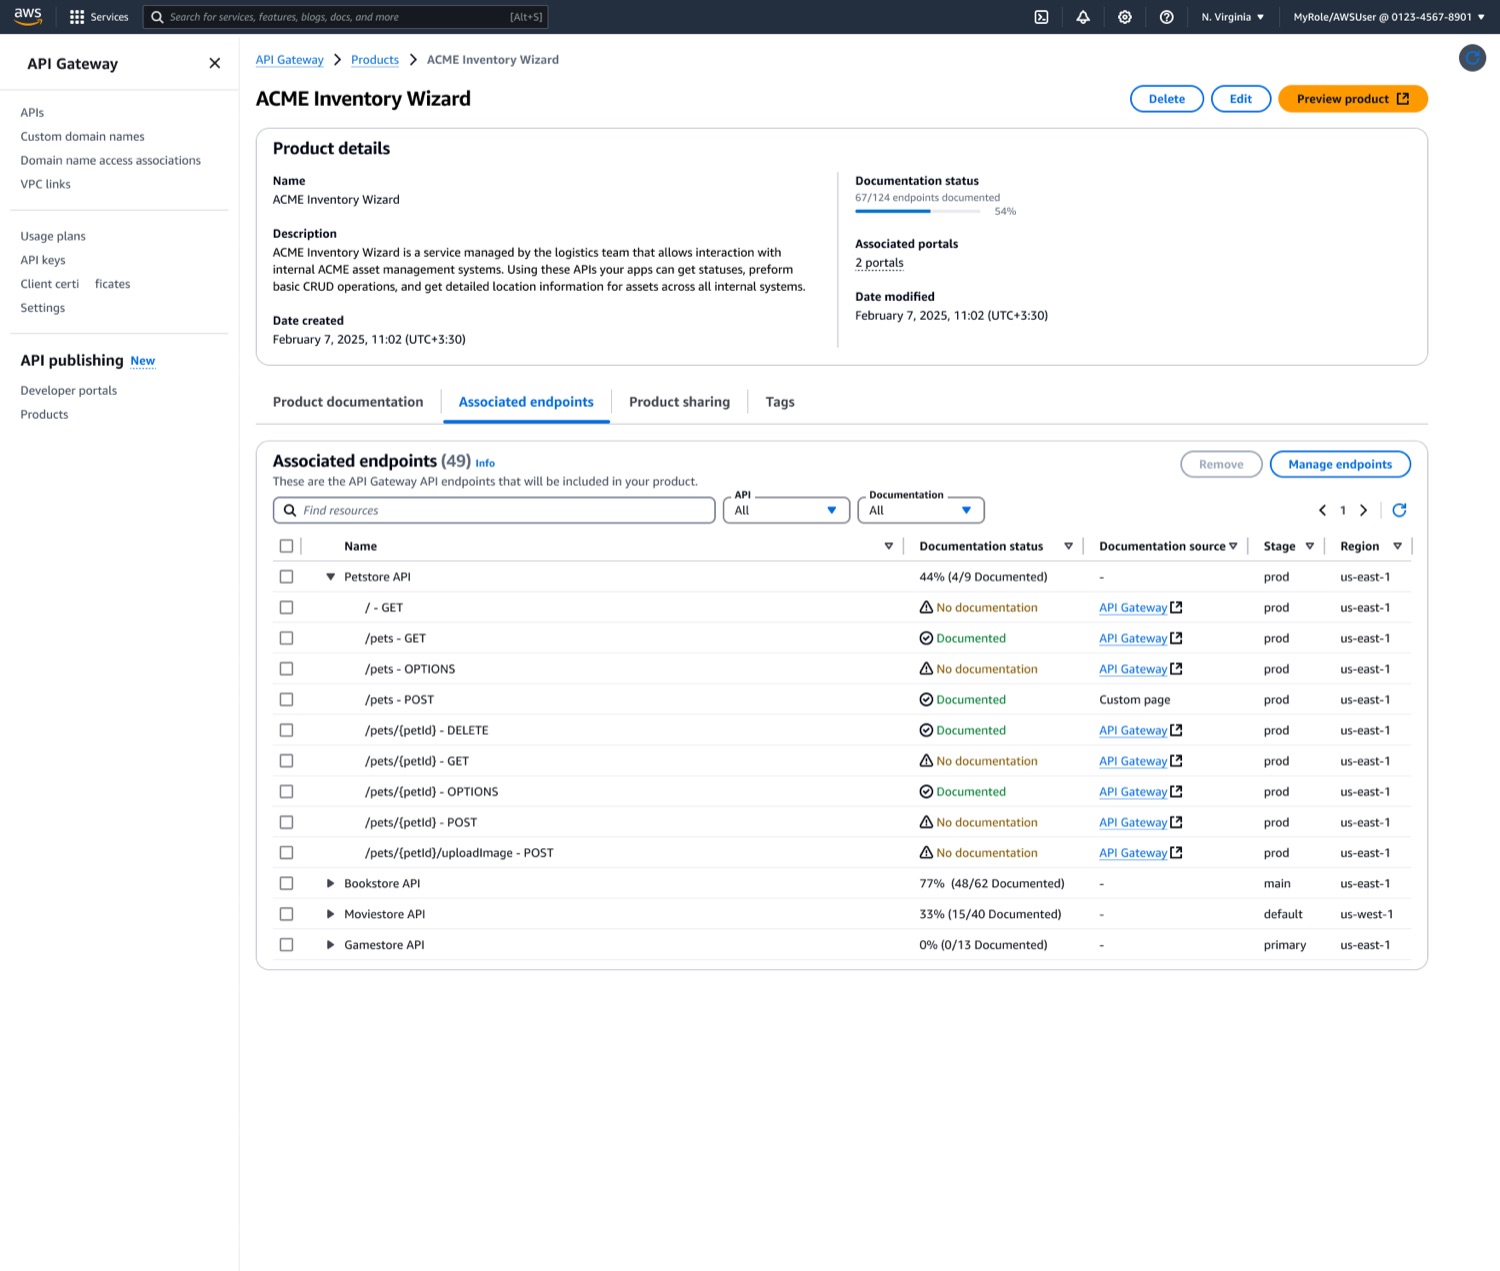The height and width of the screenshot is (1271, 1500).
Task: Click documented checkmark icon on /pets - POST row
Action: [926, 700]
